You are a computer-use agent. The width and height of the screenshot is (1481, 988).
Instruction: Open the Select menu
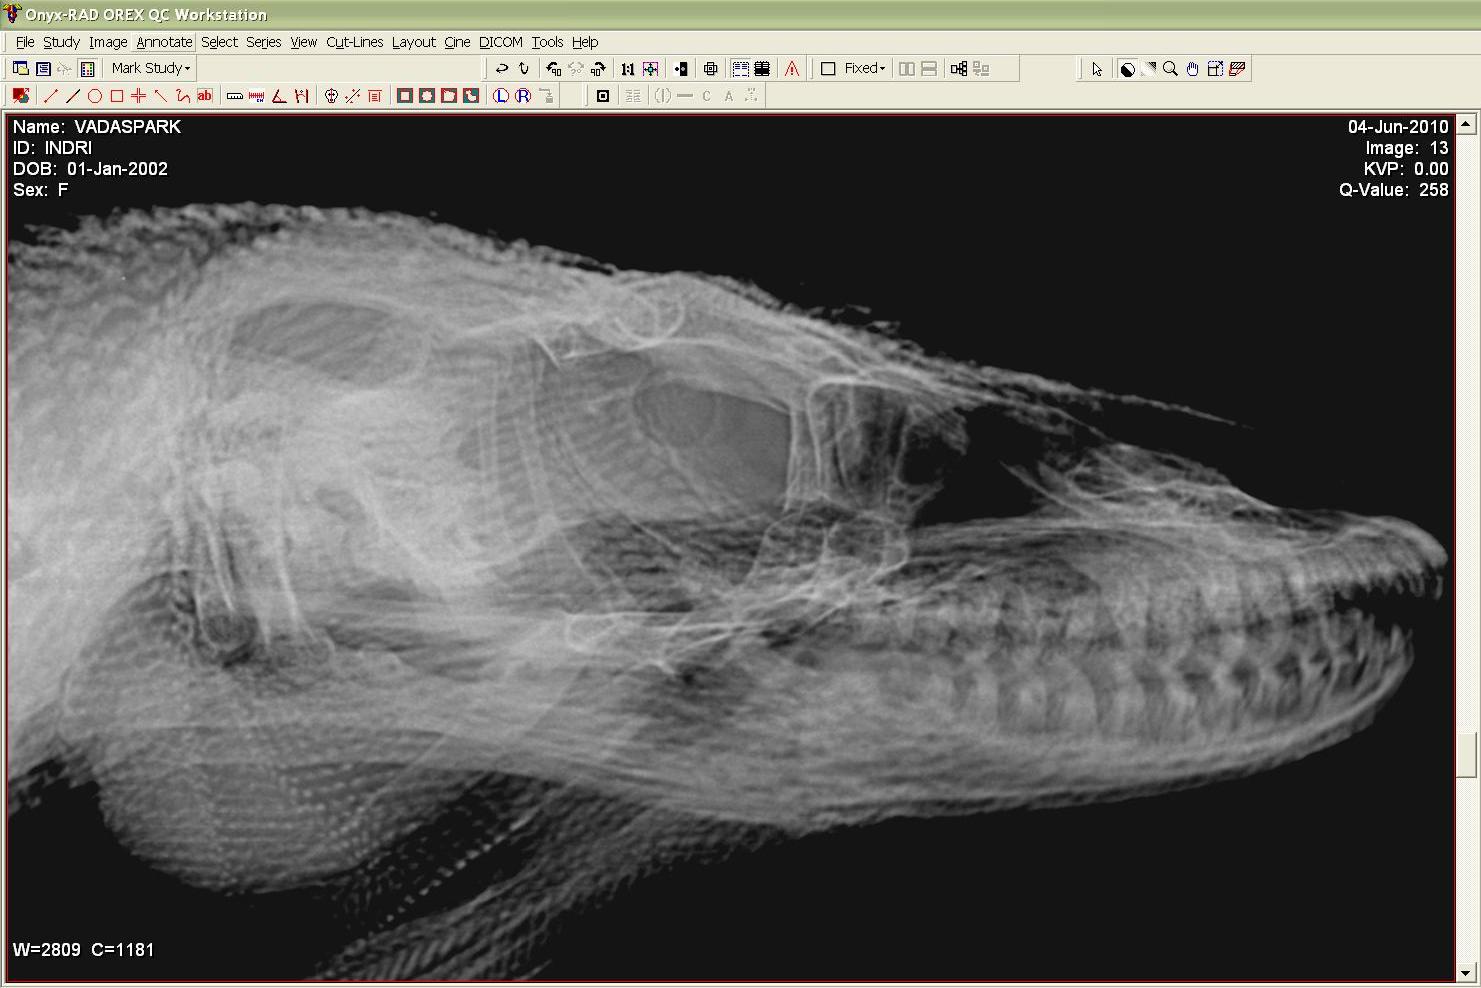point(219,42)
